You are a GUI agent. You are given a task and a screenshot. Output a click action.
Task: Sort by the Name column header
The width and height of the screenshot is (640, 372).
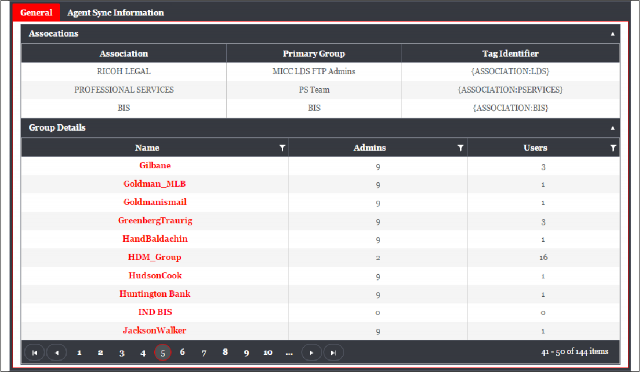[x=147, y=148]
